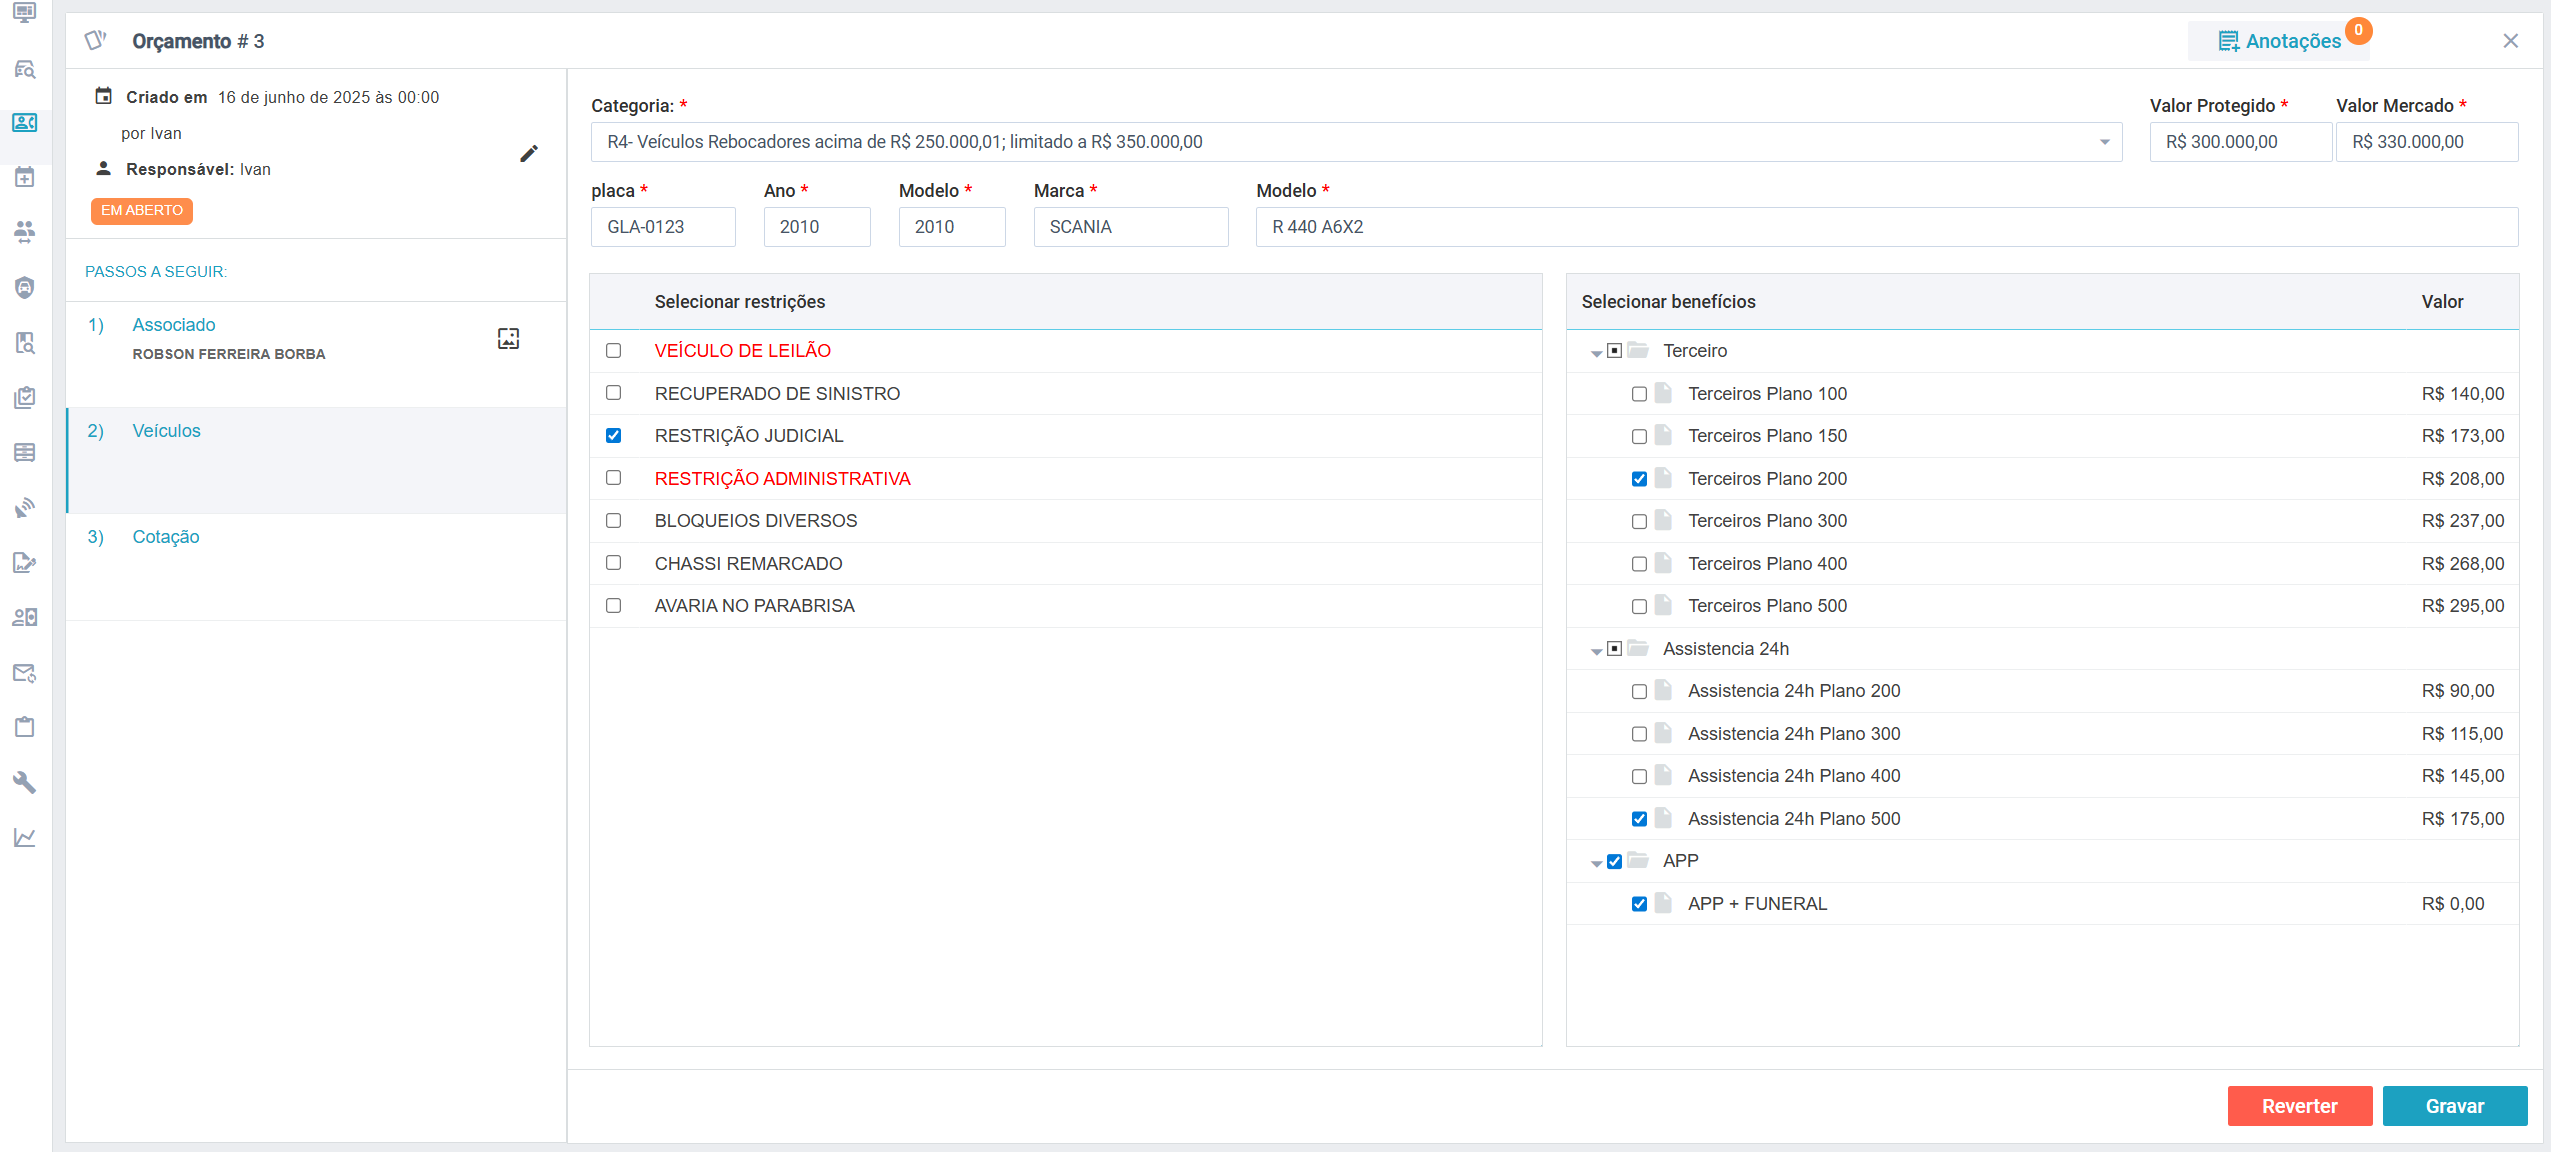Open Anotações notes panel
Image resolution: width=2551 pixels, height=1152 pixels.
point(2279,41)
